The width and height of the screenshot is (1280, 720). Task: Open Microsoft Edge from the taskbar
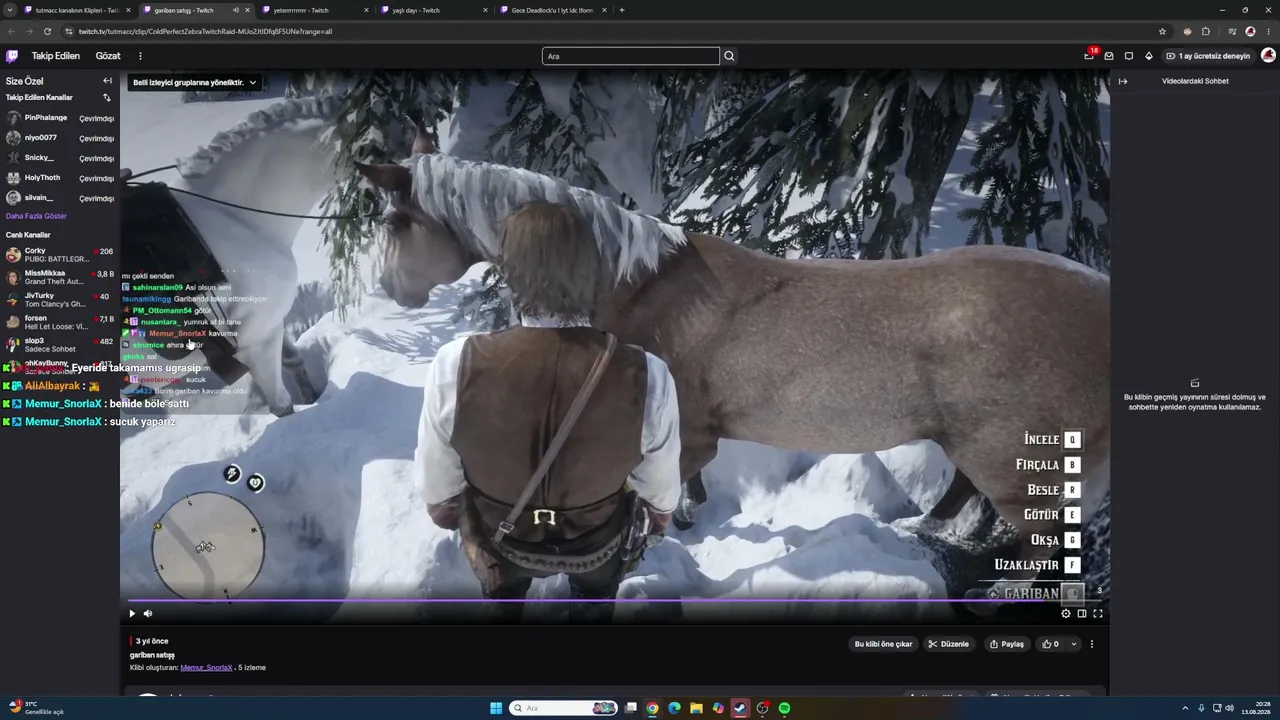click(x=674, y=708)
